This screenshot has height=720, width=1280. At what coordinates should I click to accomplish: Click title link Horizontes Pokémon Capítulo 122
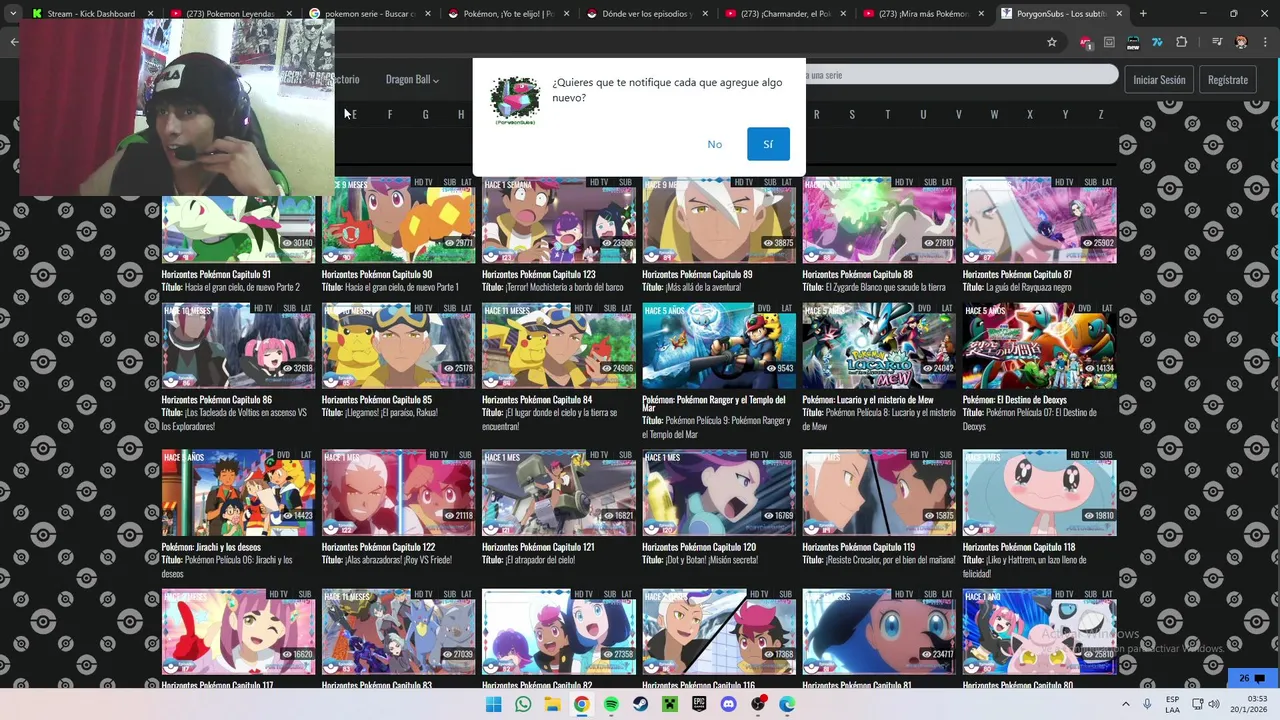click(378, 547)
